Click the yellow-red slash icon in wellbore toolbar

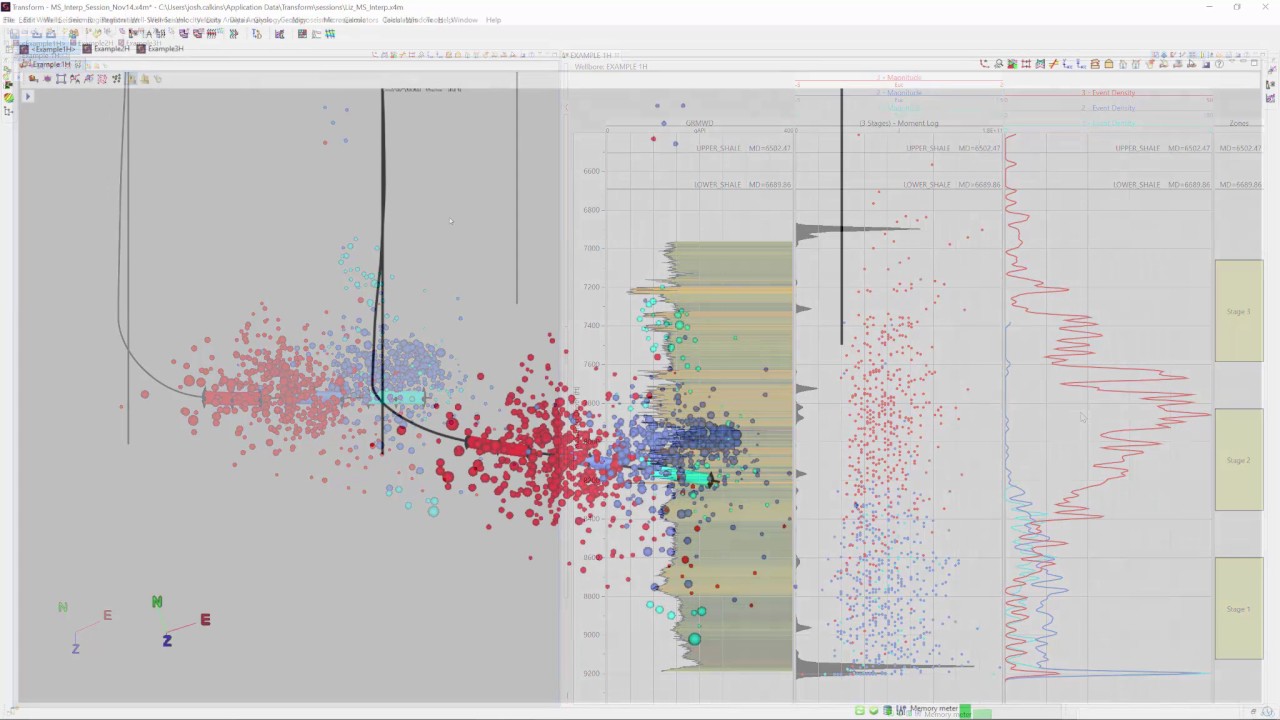coord(1054,64)
